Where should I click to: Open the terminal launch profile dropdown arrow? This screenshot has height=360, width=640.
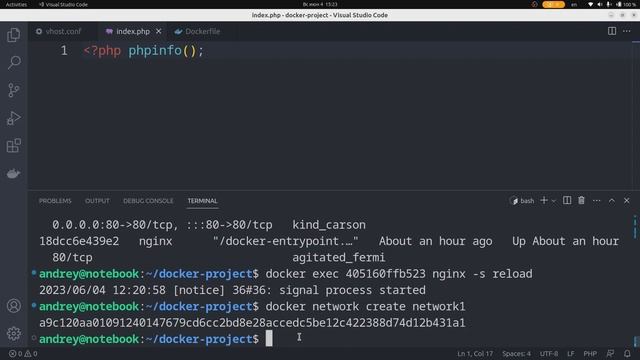tap(553, 201)
